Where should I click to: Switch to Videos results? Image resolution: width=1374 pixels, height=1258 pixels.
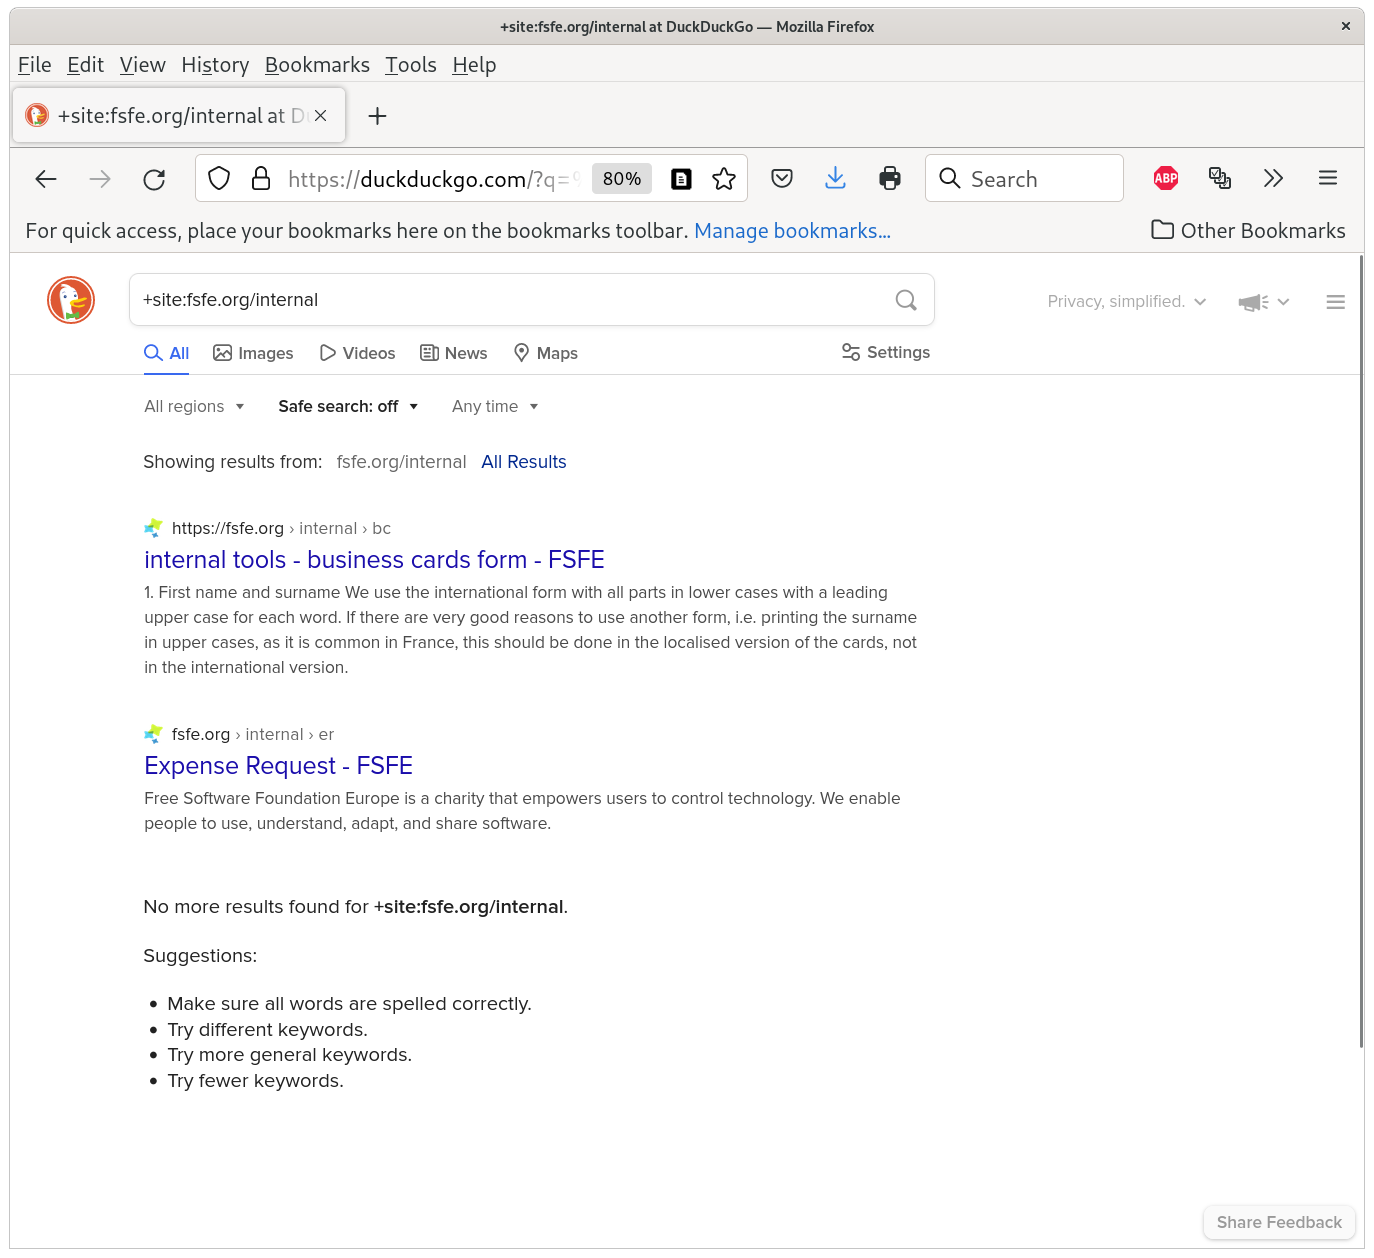(x=357, y=353)
